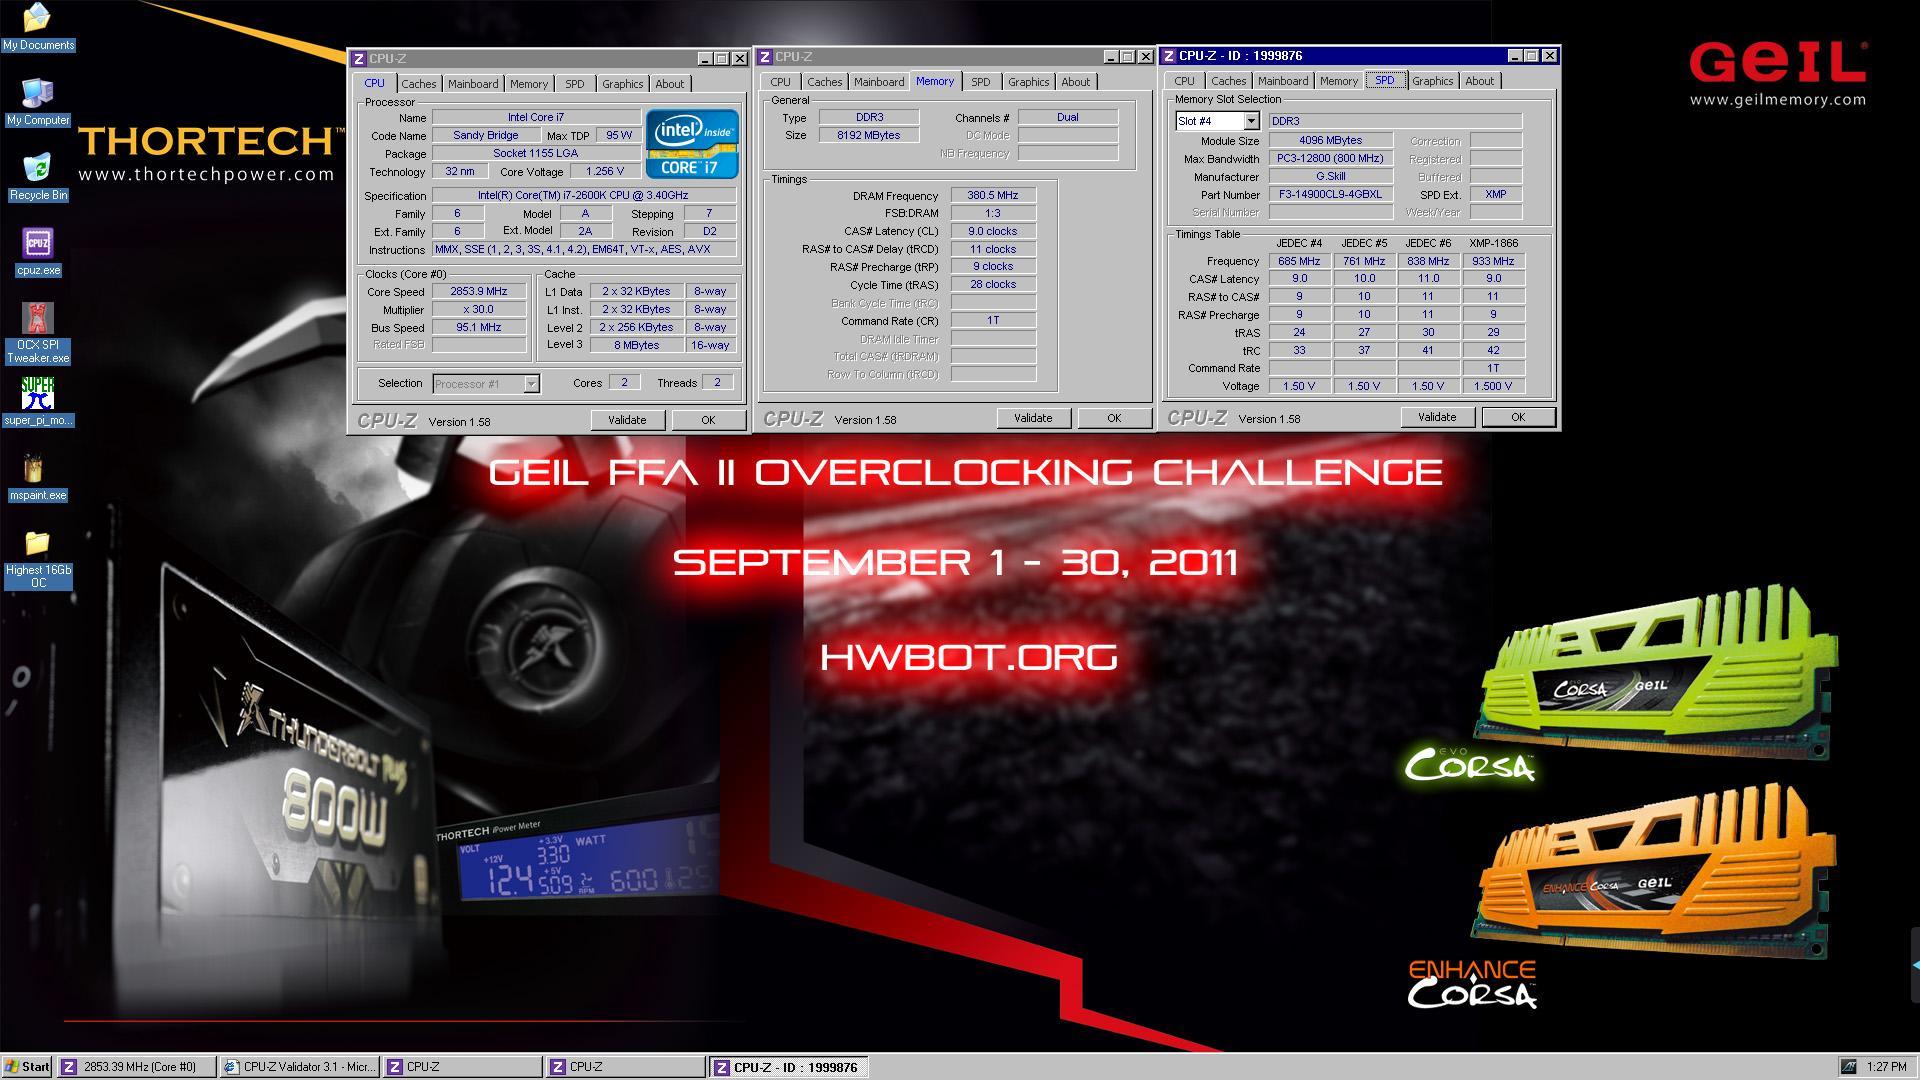Image resolution: width=1920 pixels, height=1080 pixels.
Task: Open the Caches tab in the left CPU-Z window
Action: 419,84
